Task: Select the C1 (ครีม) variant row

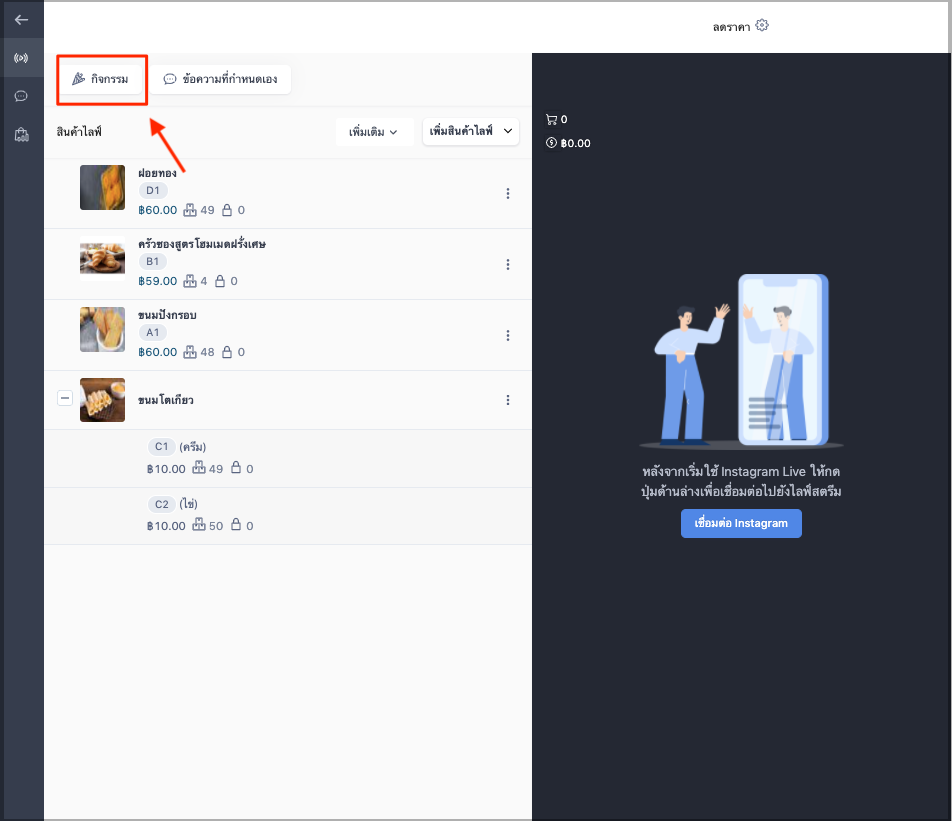Action: point(288,458)
